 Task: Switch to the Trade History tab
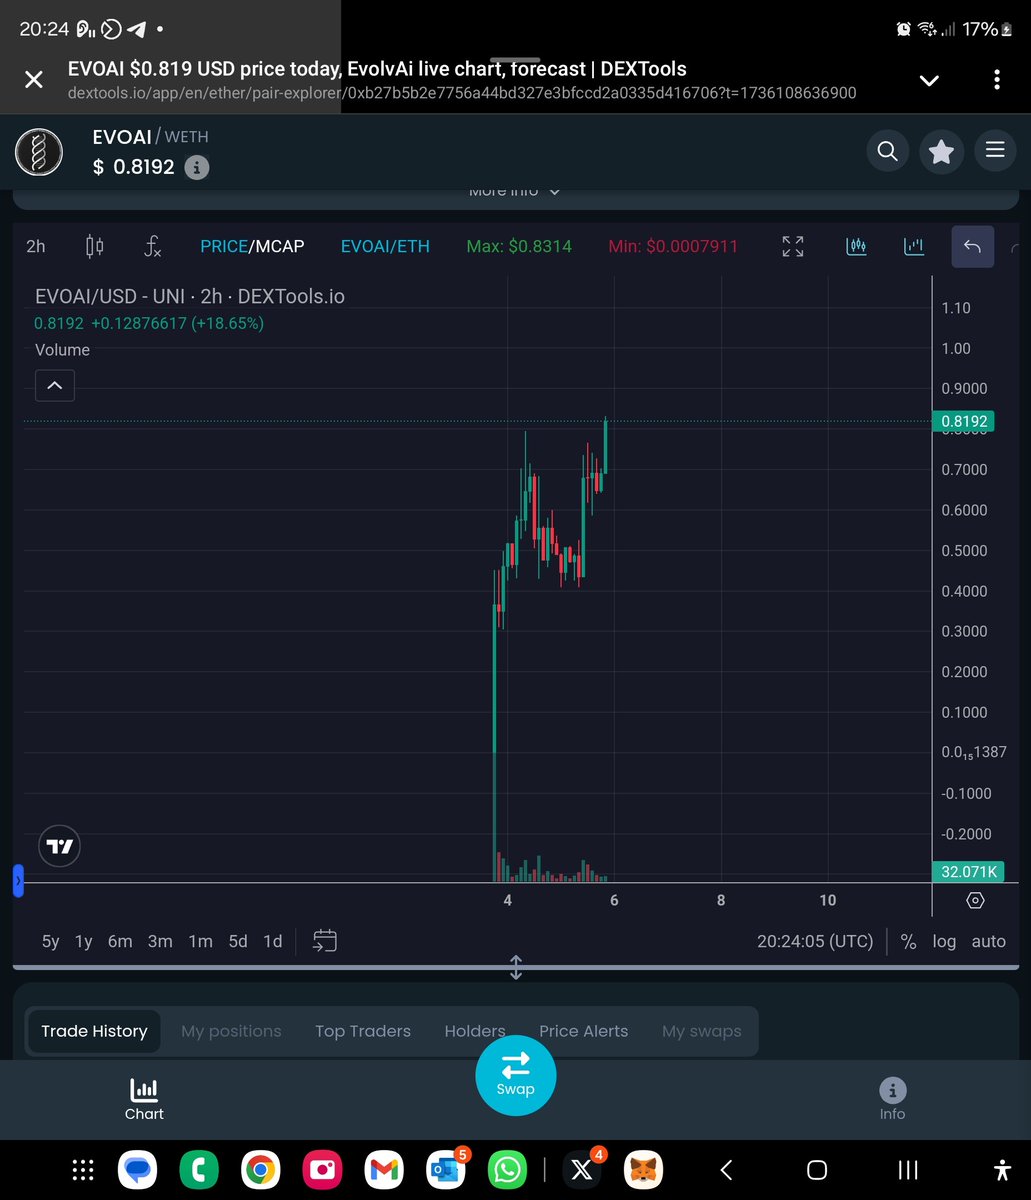pyautogui.click(x=94, y=1031)
